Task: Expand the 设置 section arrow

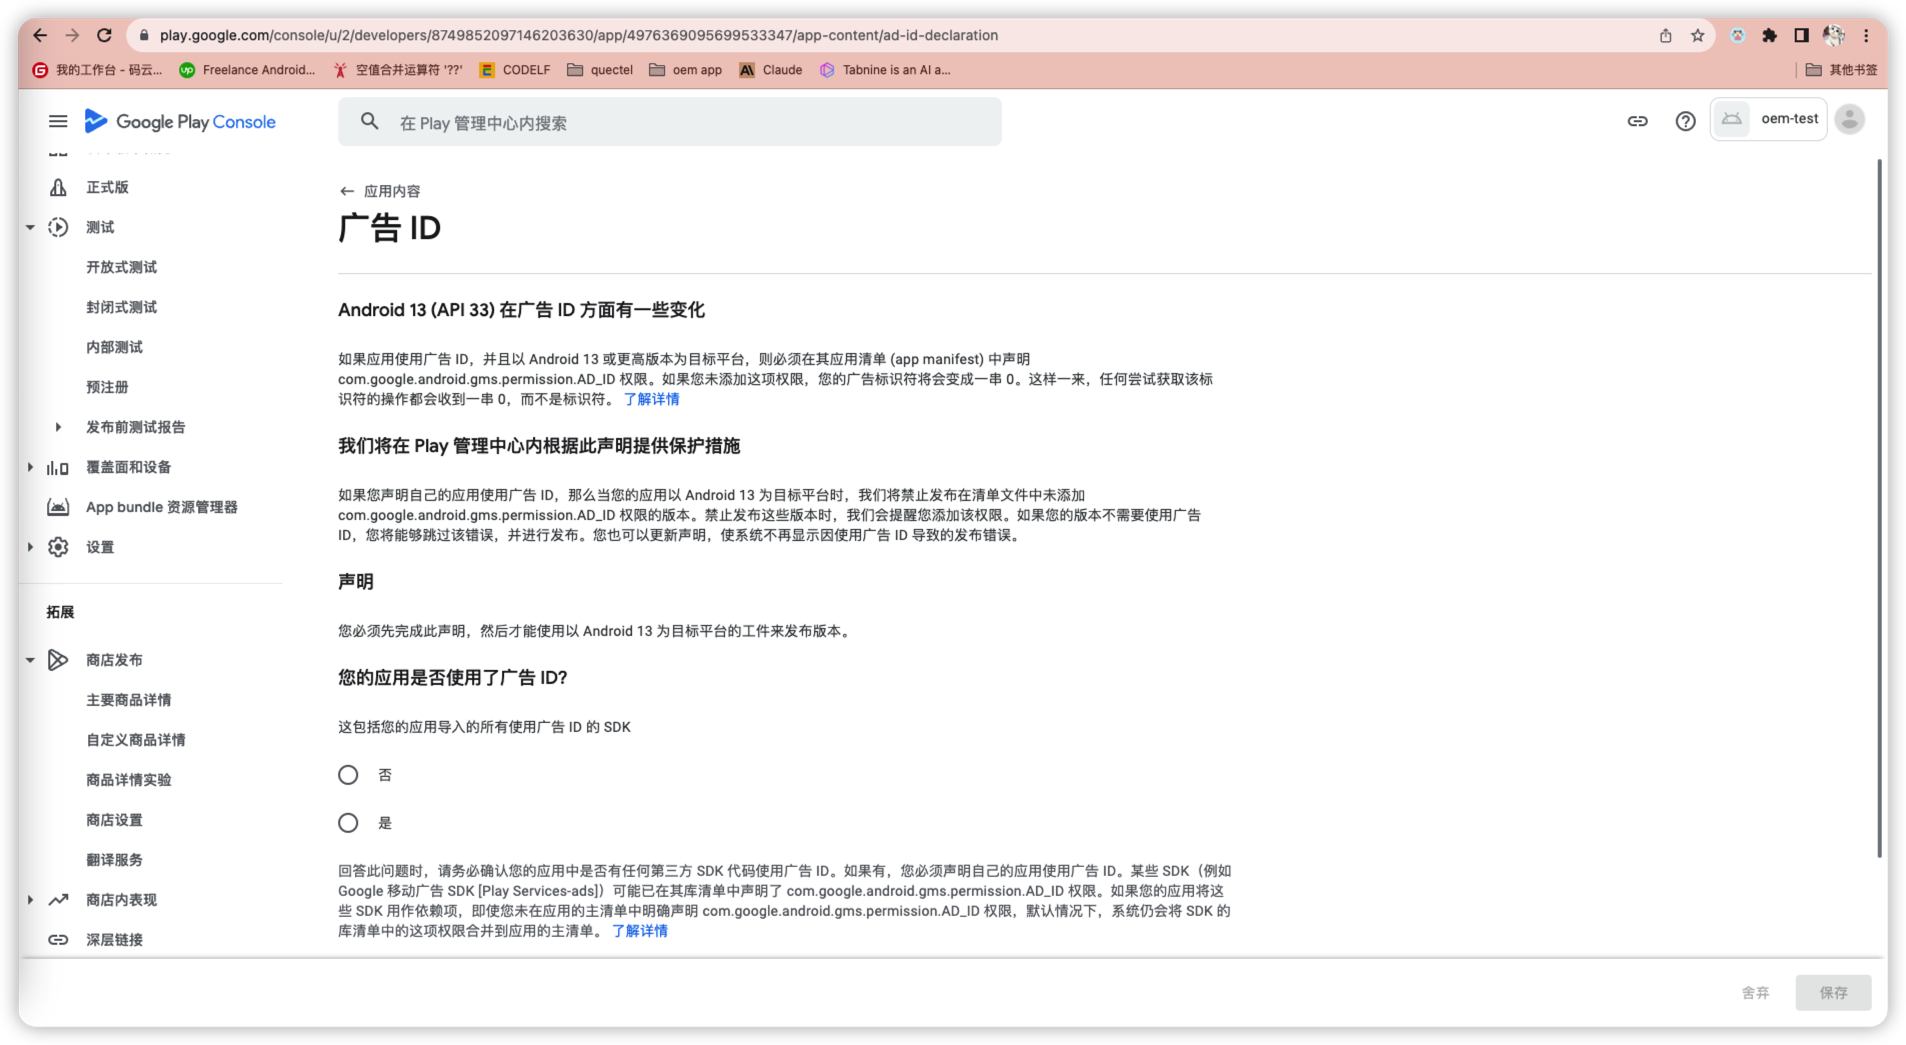Action: click(x=30, y=547)
